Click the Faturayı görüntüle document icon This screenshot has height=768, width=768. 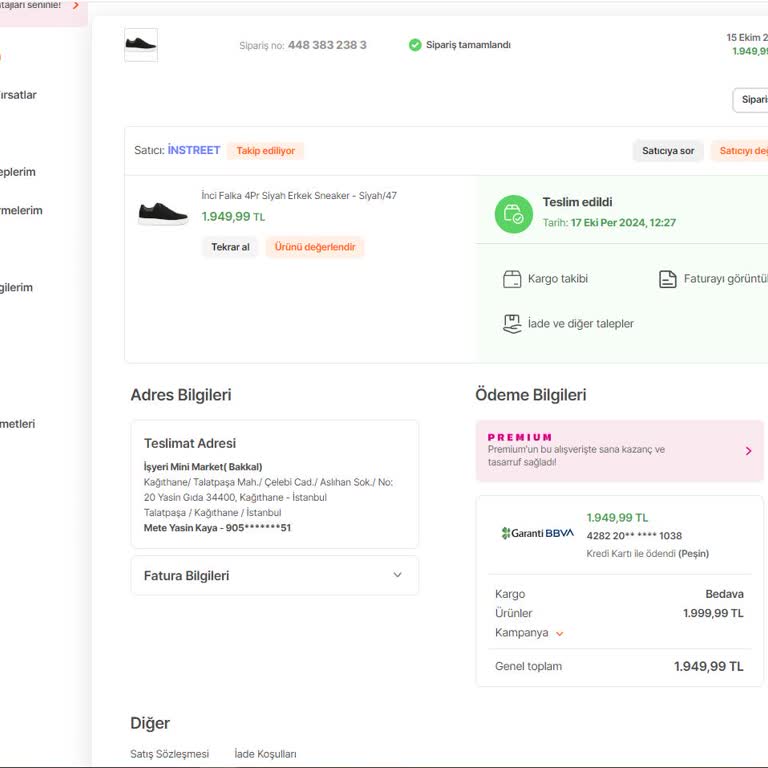668,279
